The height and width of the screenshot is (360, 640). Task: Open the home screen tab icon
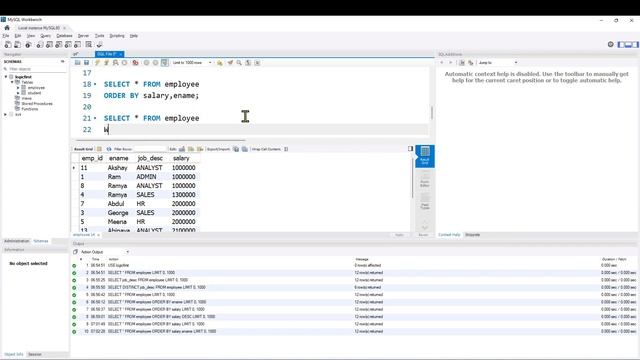click(x=7, y=28)
